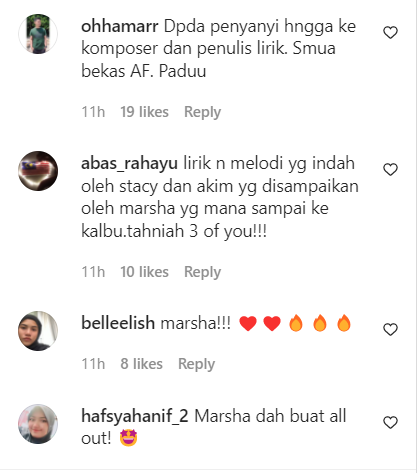Click the 11h timestamp on ohhamarr's comment

coord(93,112)
